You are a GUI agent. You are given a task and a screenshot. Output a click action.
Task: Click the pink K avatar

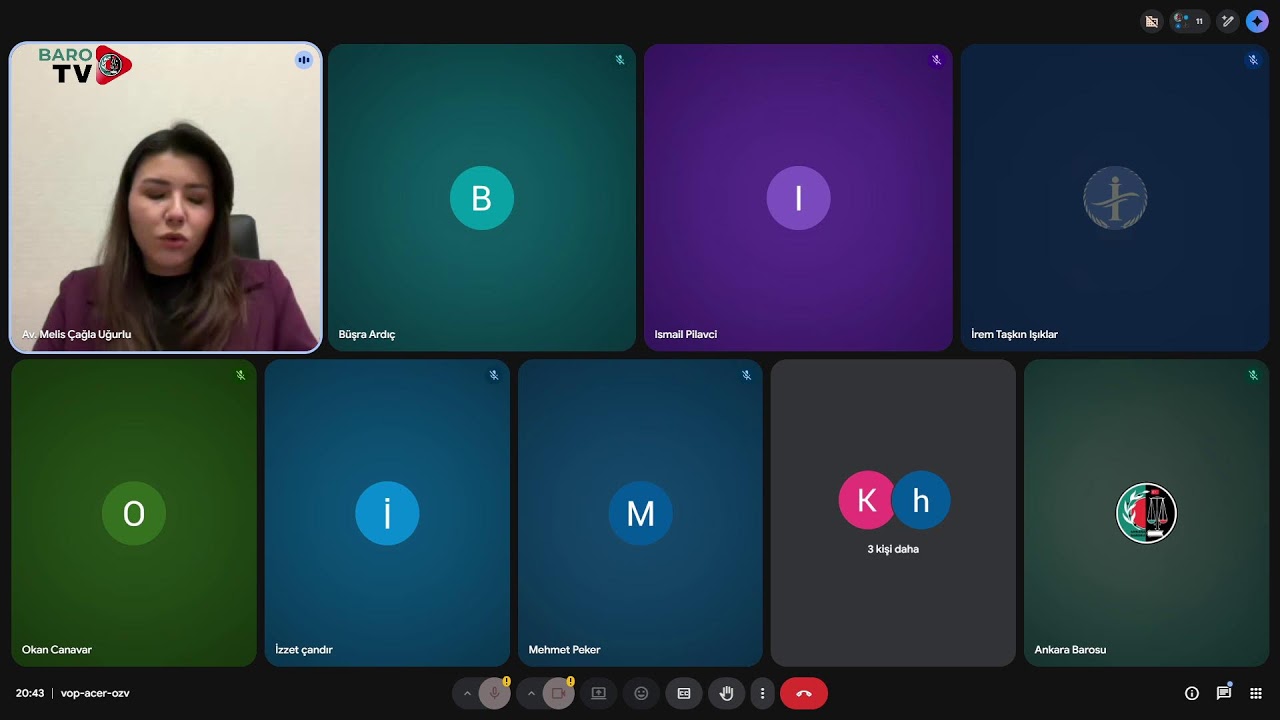pyautogui.click(x=867, y=500)
